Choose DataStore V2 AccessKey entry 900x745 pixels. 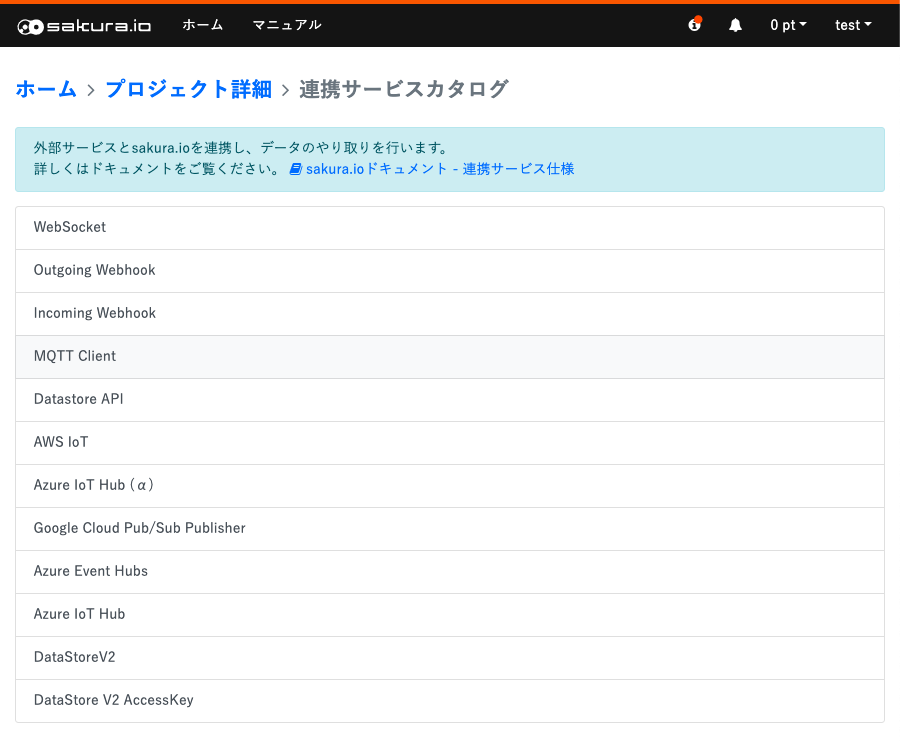pos(450,701)
